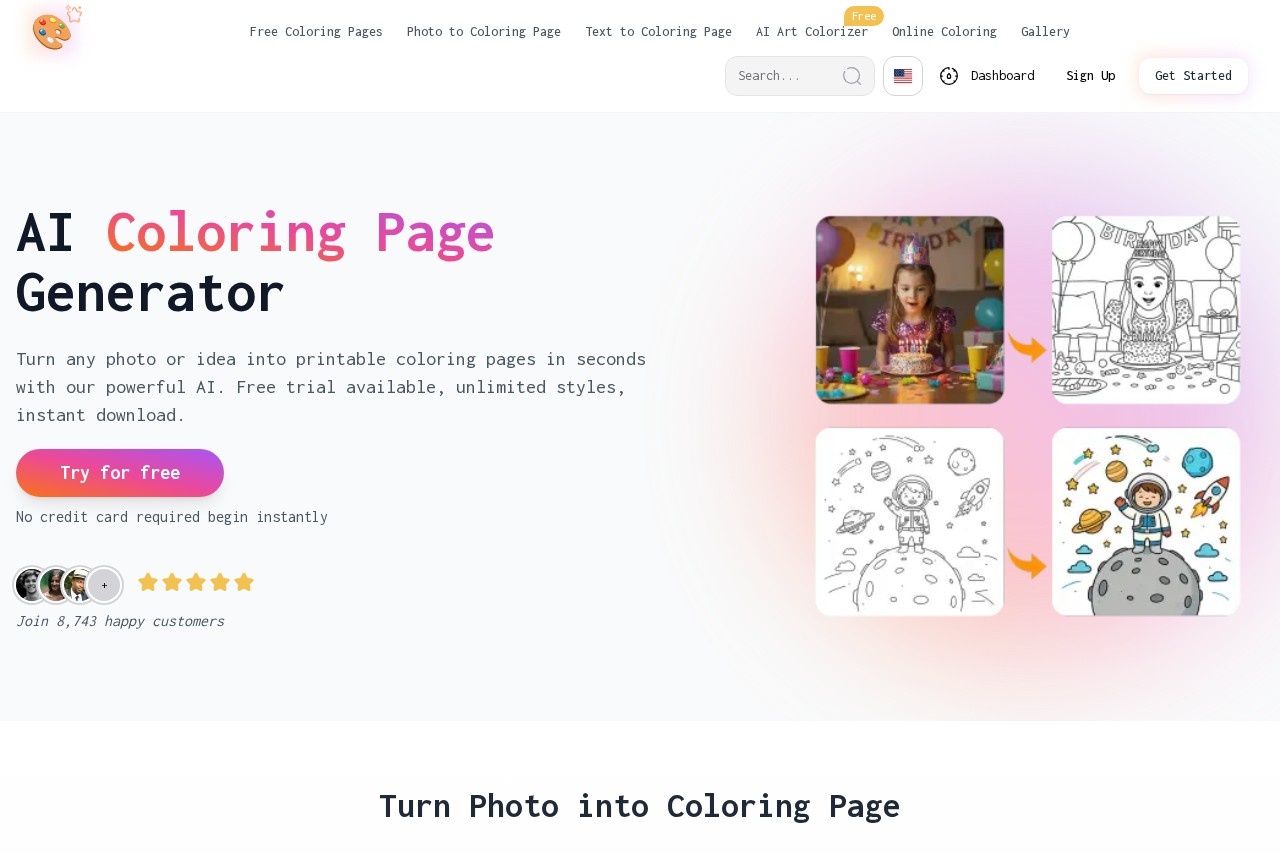Select AI Art Colorizer in navigation
The image size is (1280, 853).
point(812,31)
